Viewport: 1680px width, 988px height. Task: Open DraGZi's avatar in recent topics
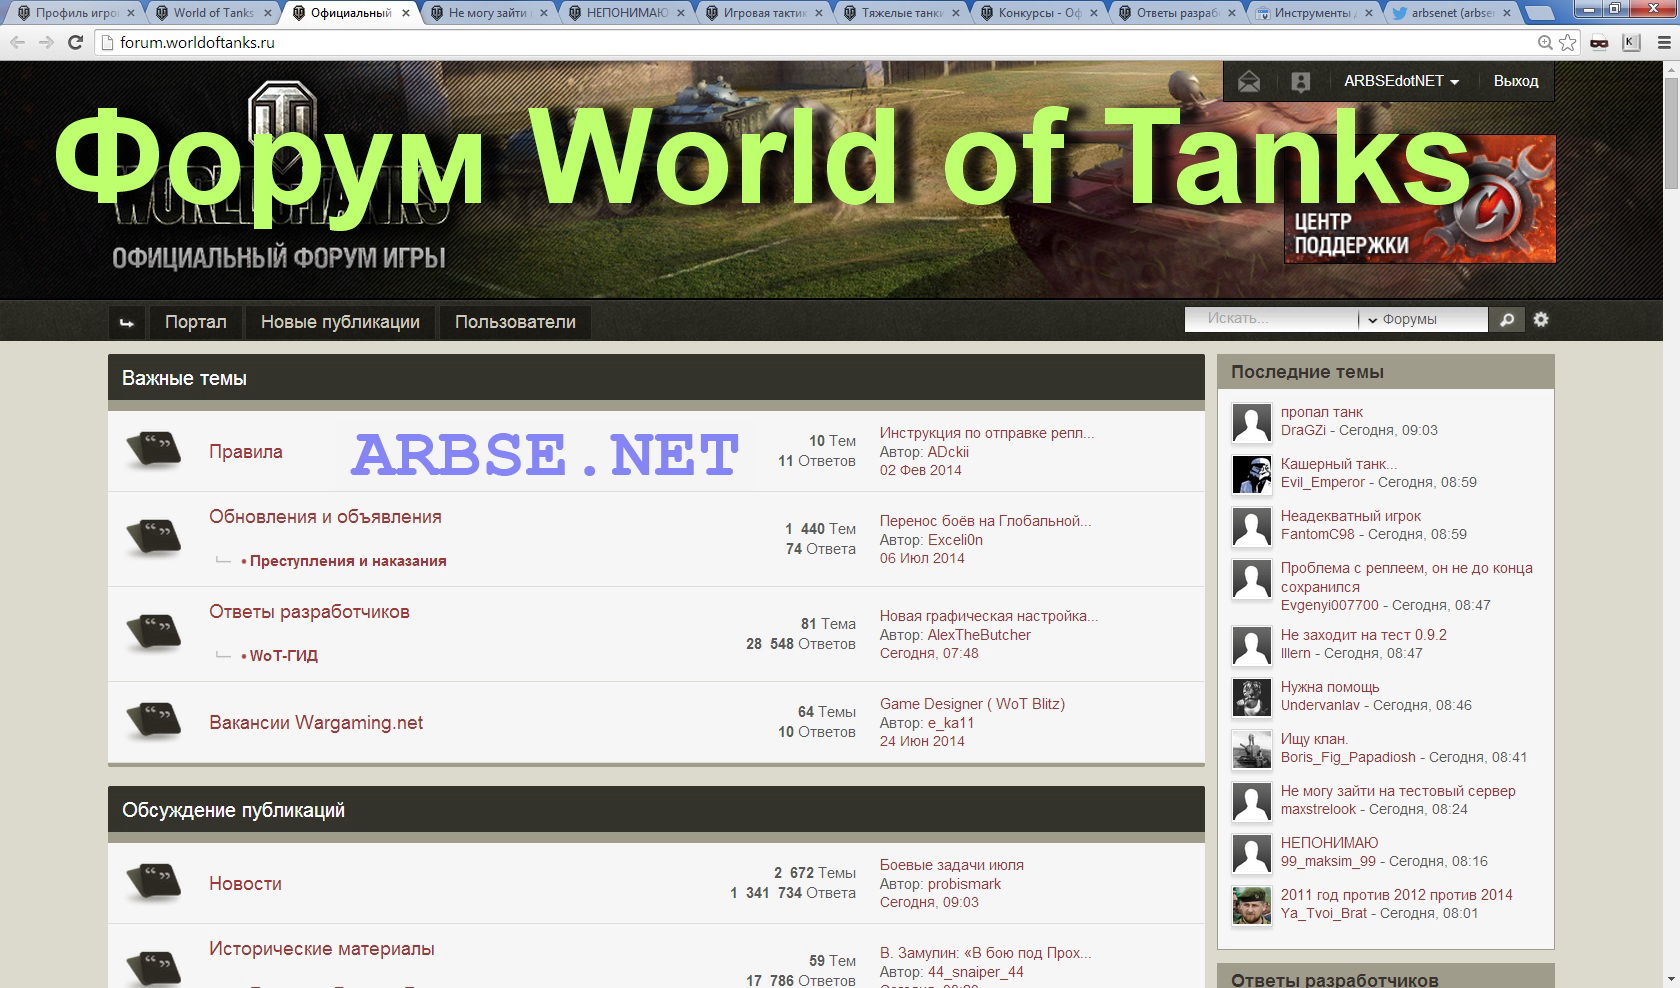[1251, 423]
